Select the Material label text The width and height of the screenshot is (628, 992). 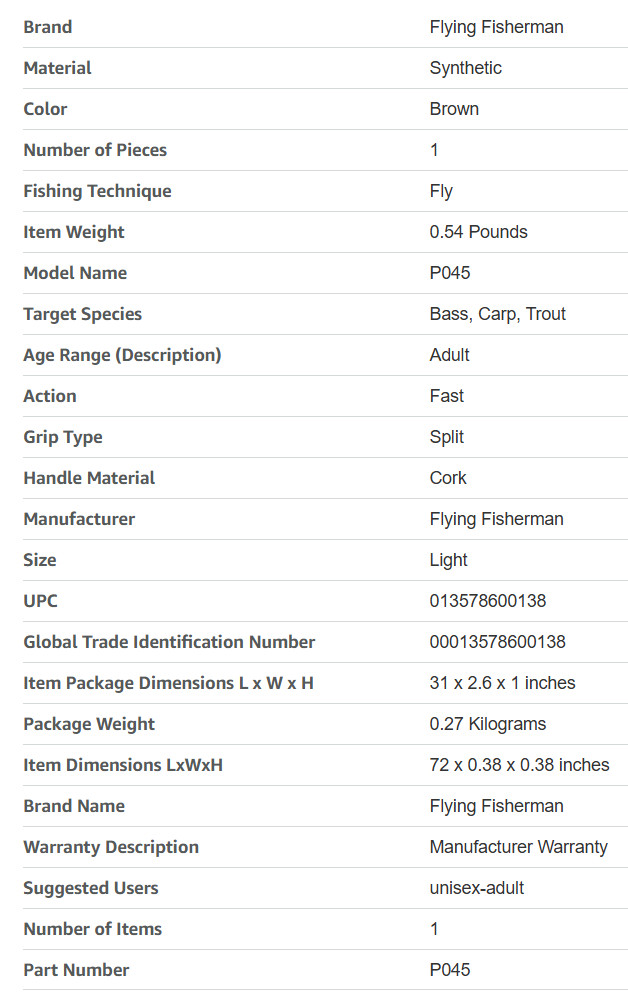point(57,68)
